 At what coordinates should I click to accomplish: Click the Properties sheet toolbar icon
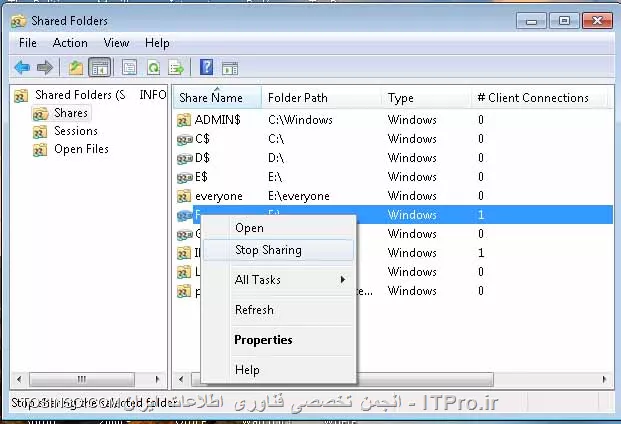tap(130, 68)
